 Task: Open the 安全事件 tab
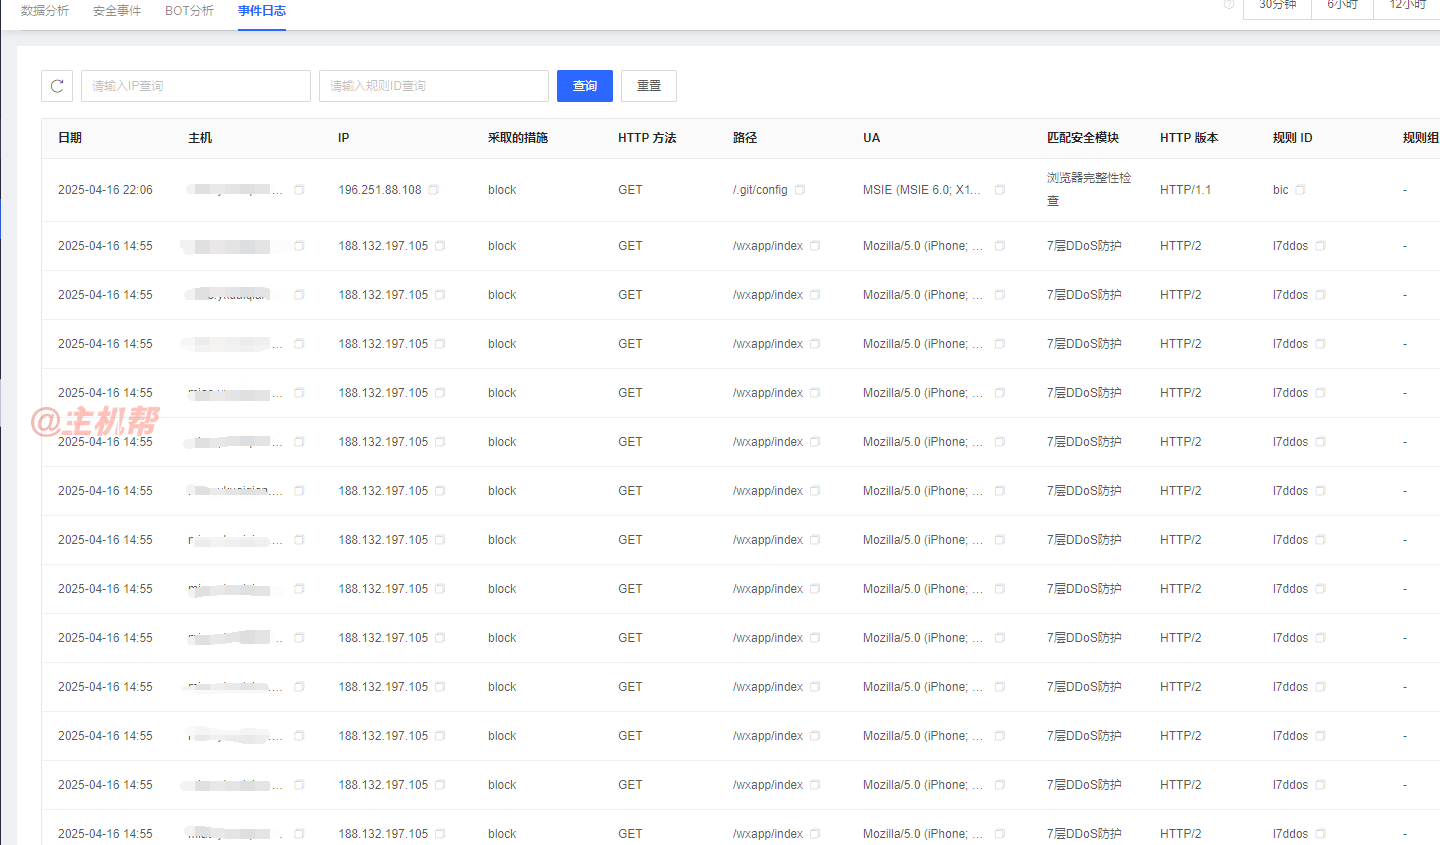(117, 11)
